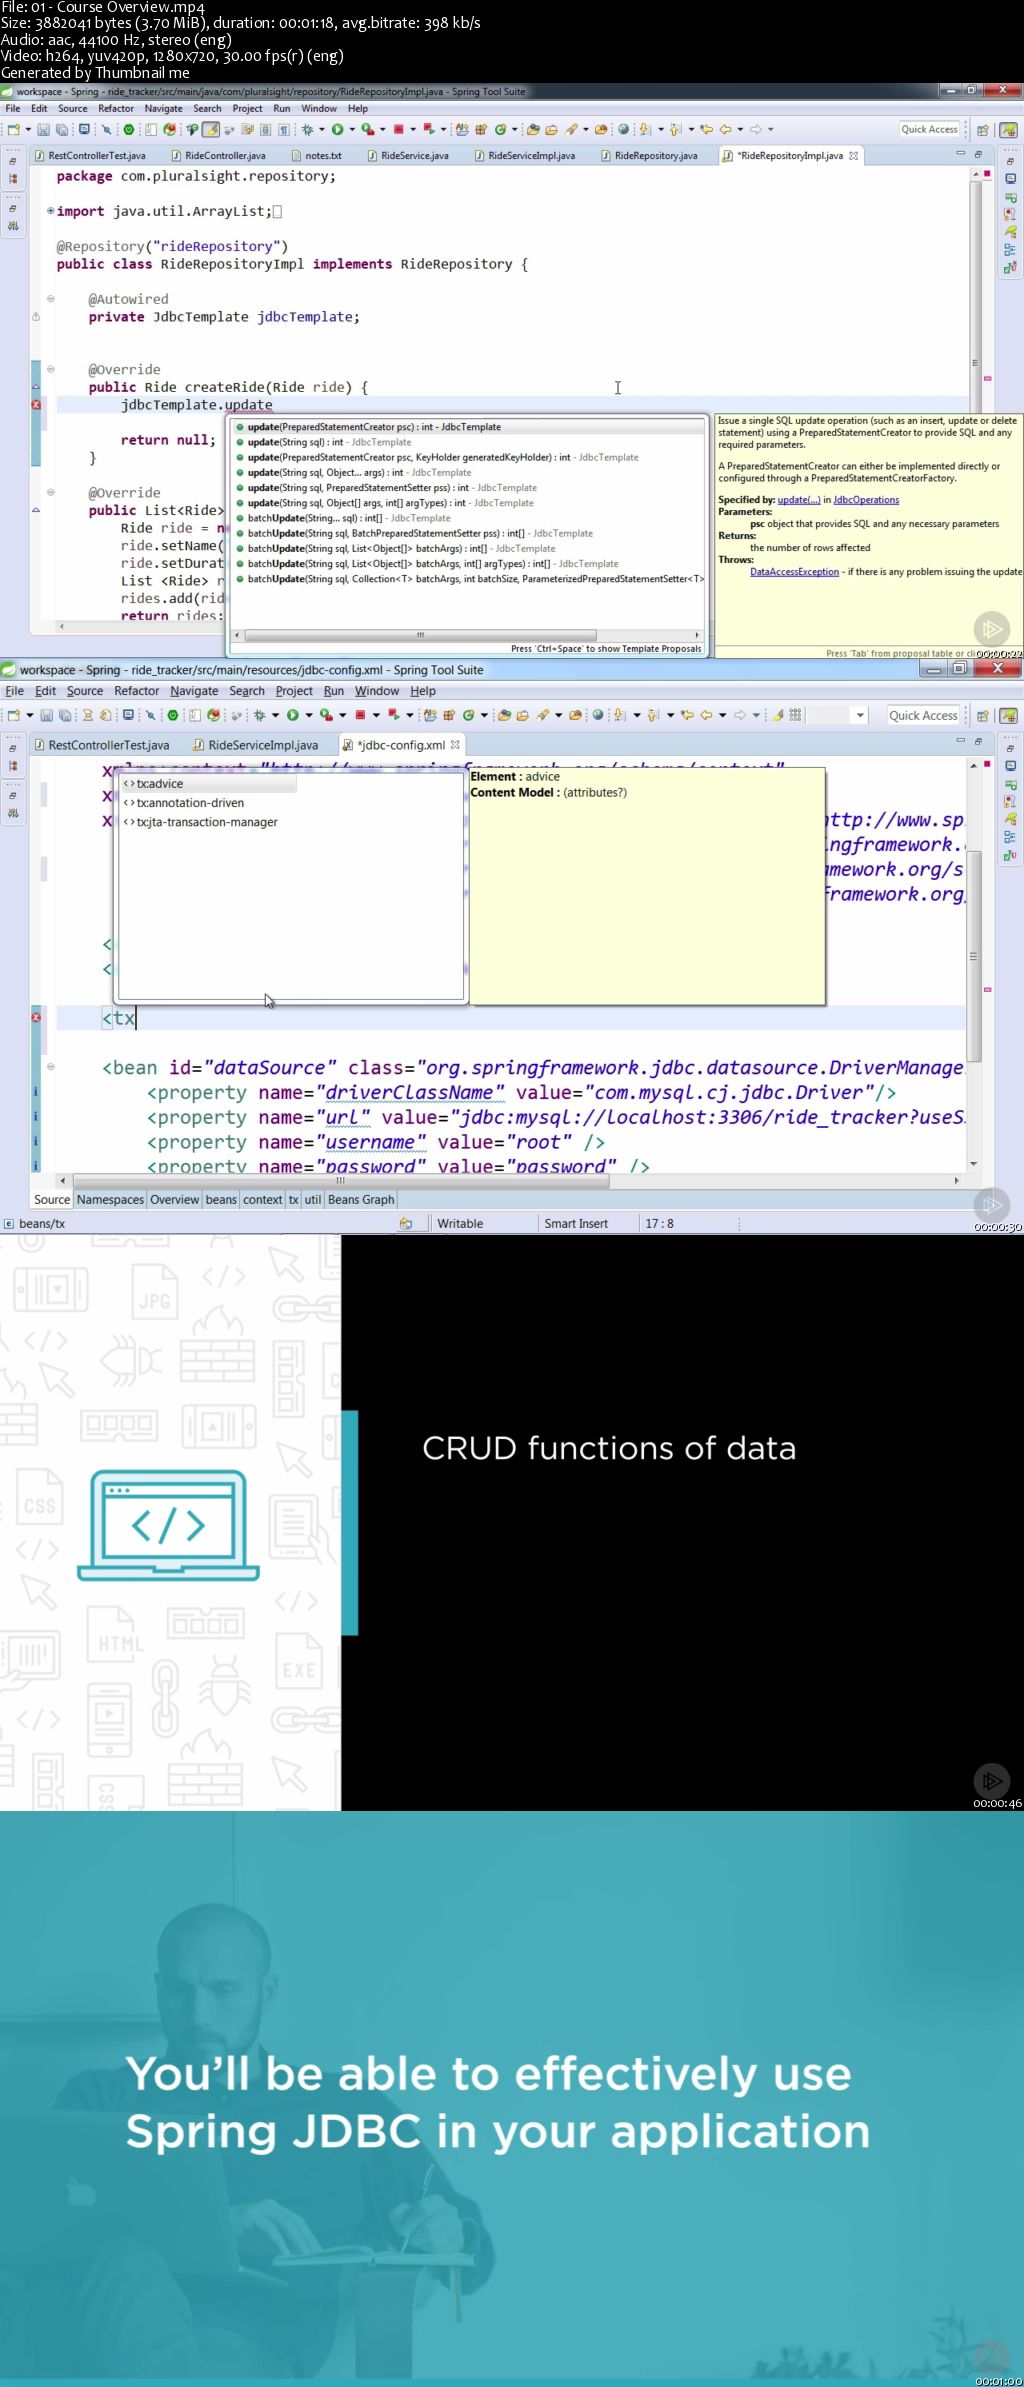Follow the update(...) link in Javadoc popup
This screenshot has width=1024, height=2387.
798,500
